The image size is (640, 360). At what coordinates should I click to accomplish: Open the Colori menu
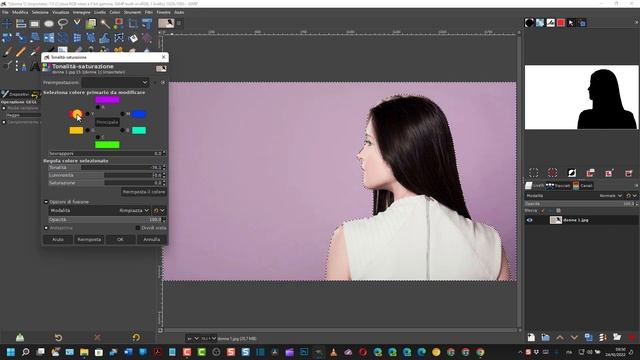point(115,12)
